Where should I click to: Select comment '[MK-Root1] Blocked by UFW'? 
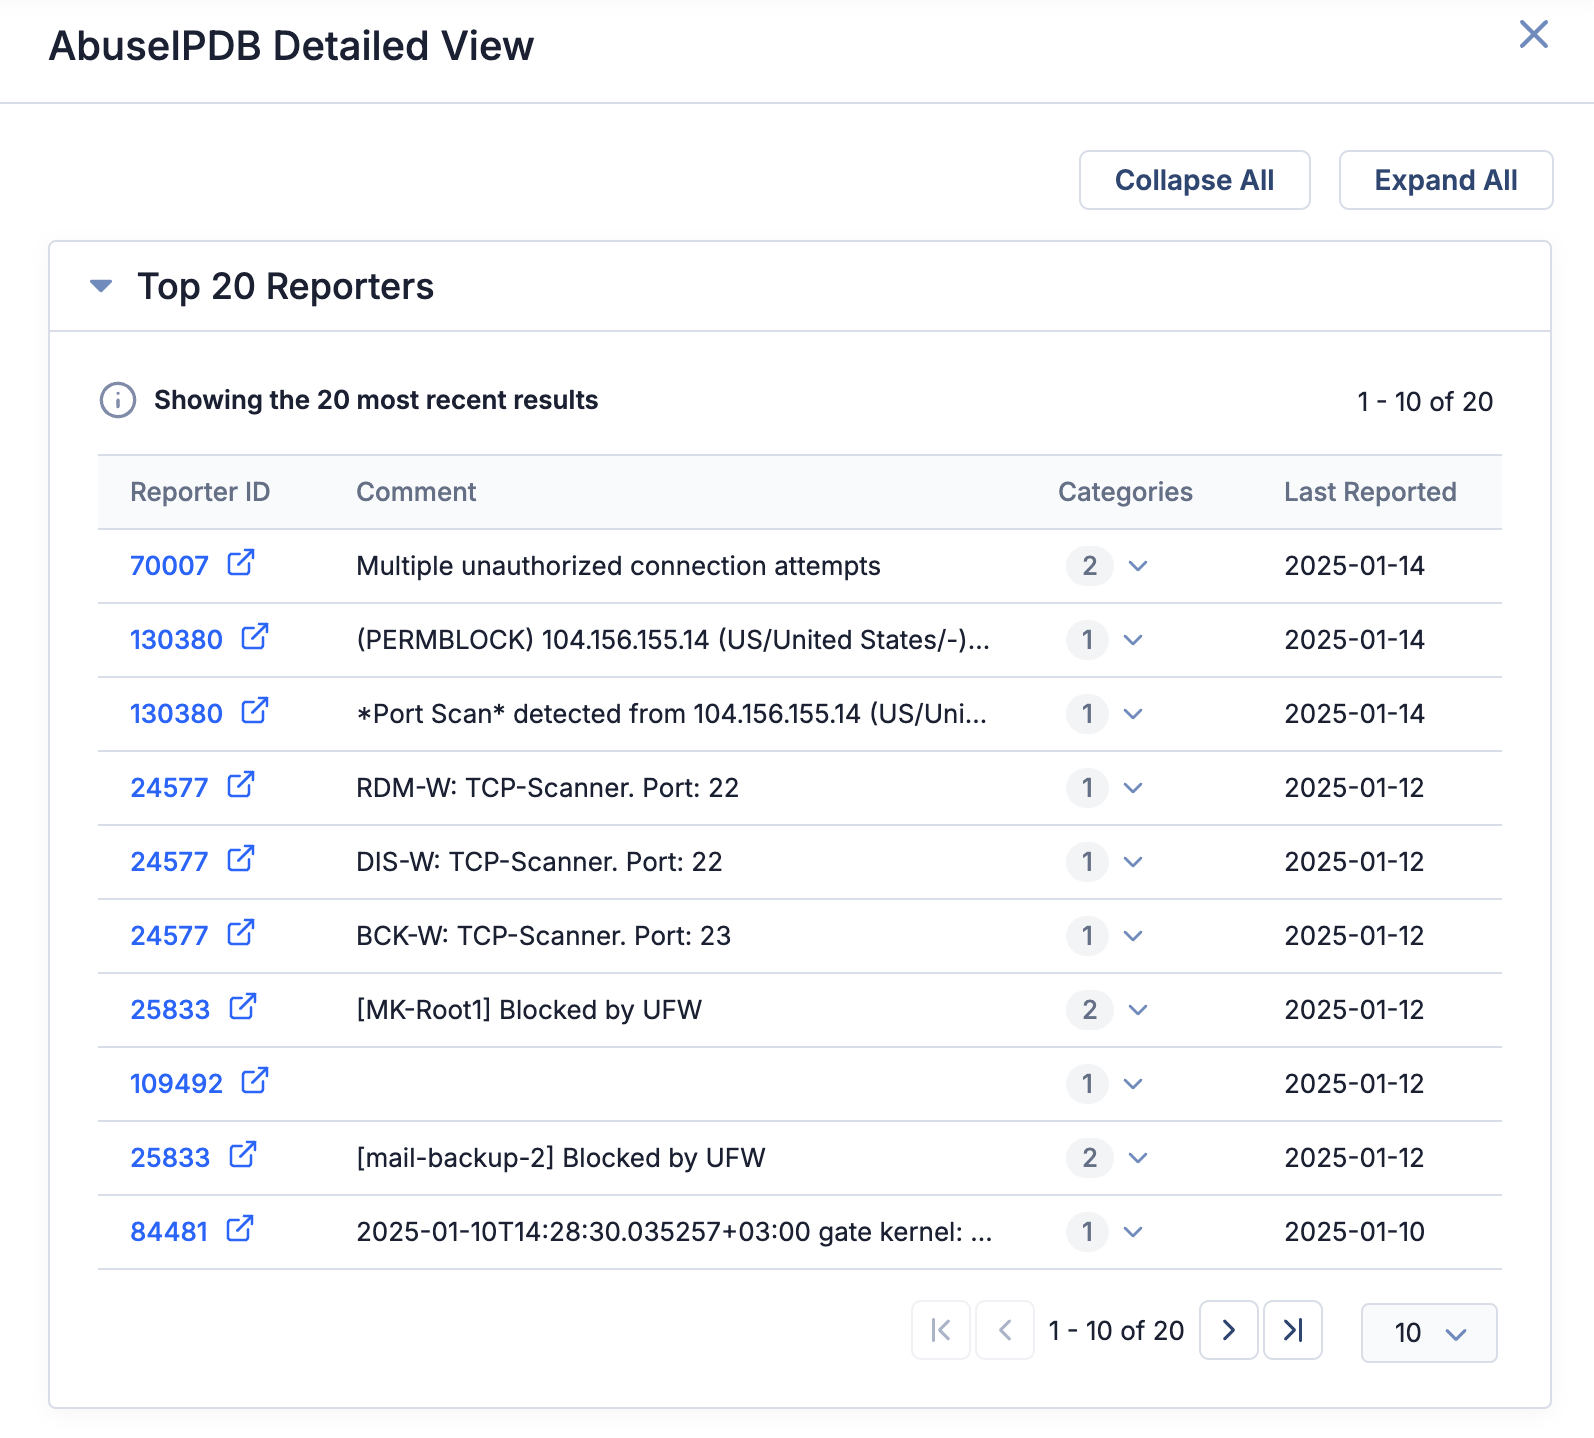529,1010
